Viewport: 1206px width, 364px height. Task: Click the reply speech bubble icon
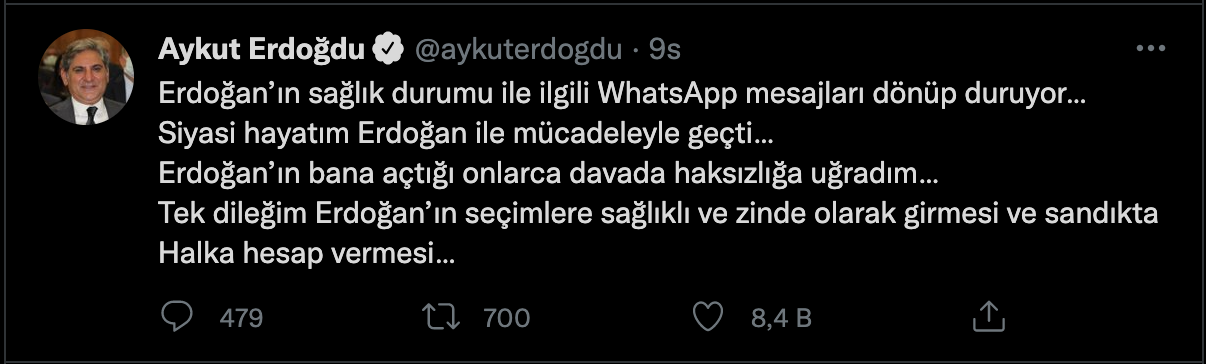click(176, 318)
